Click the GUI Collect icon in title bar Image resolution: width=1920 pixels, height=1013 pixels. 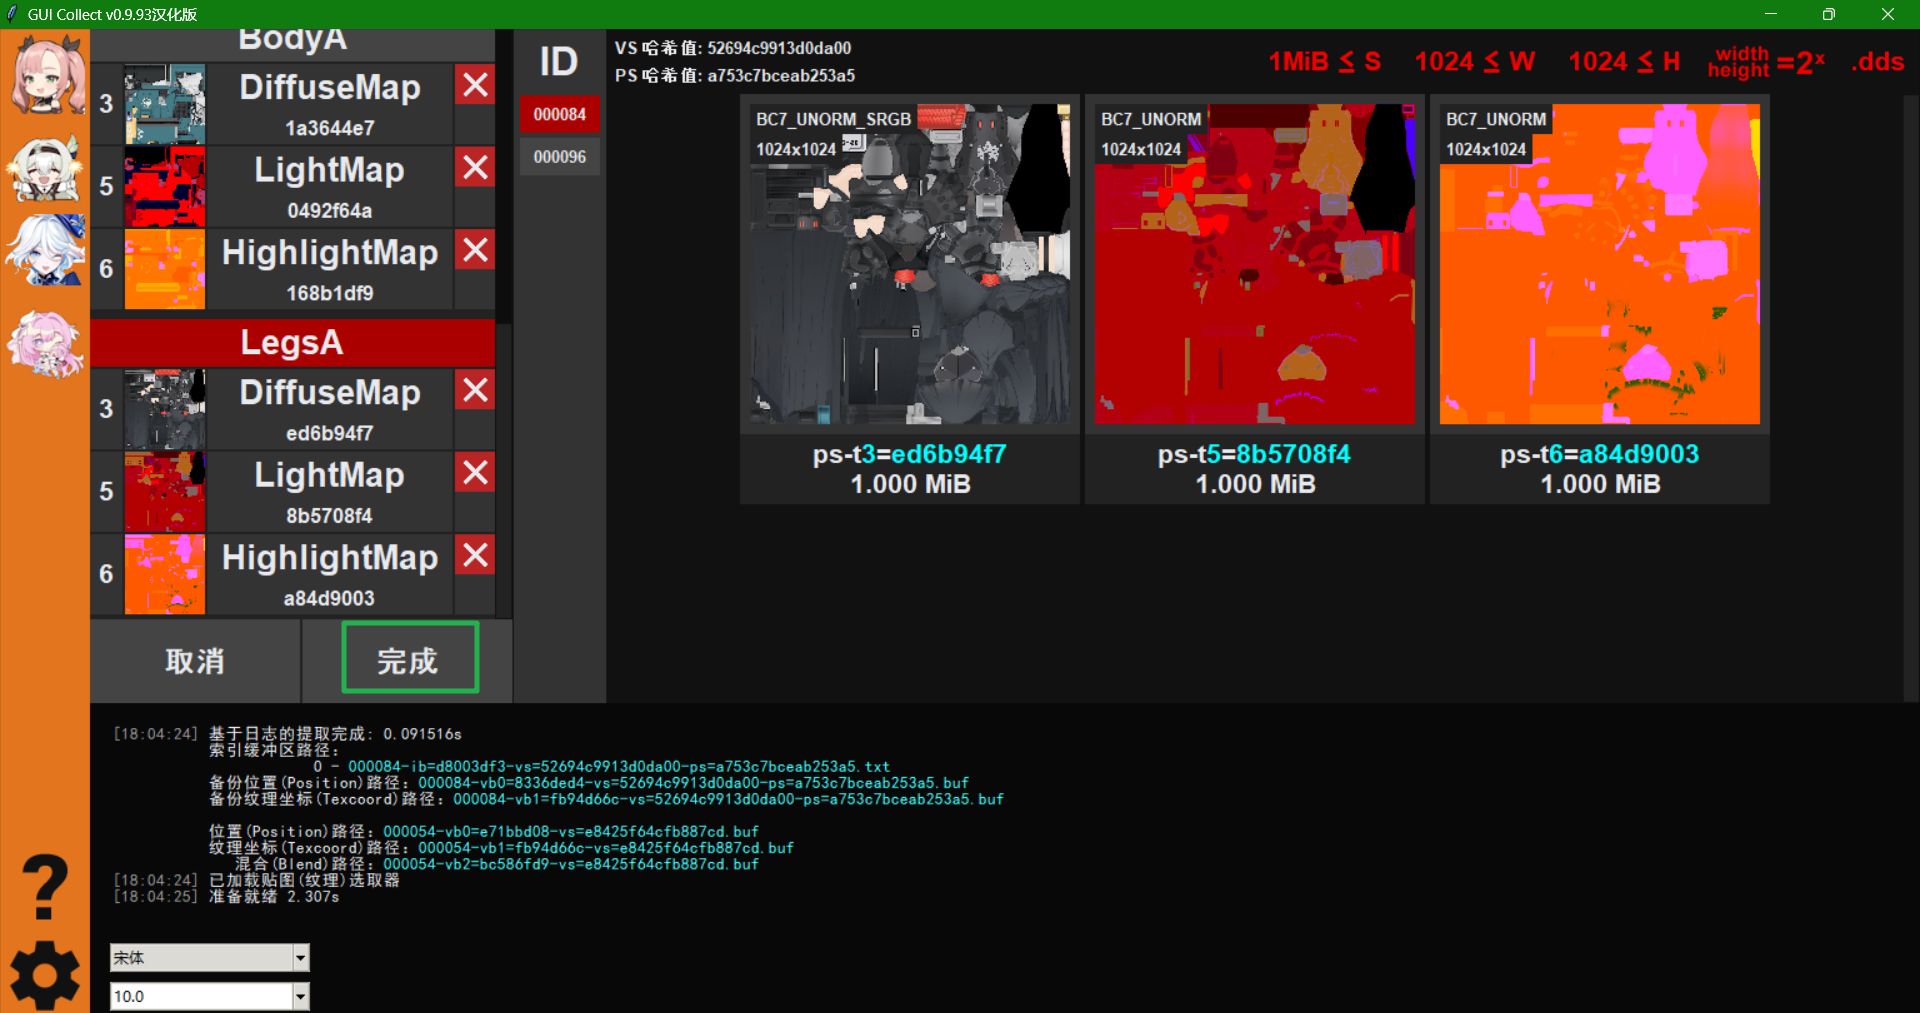click(x=12, y=14)
